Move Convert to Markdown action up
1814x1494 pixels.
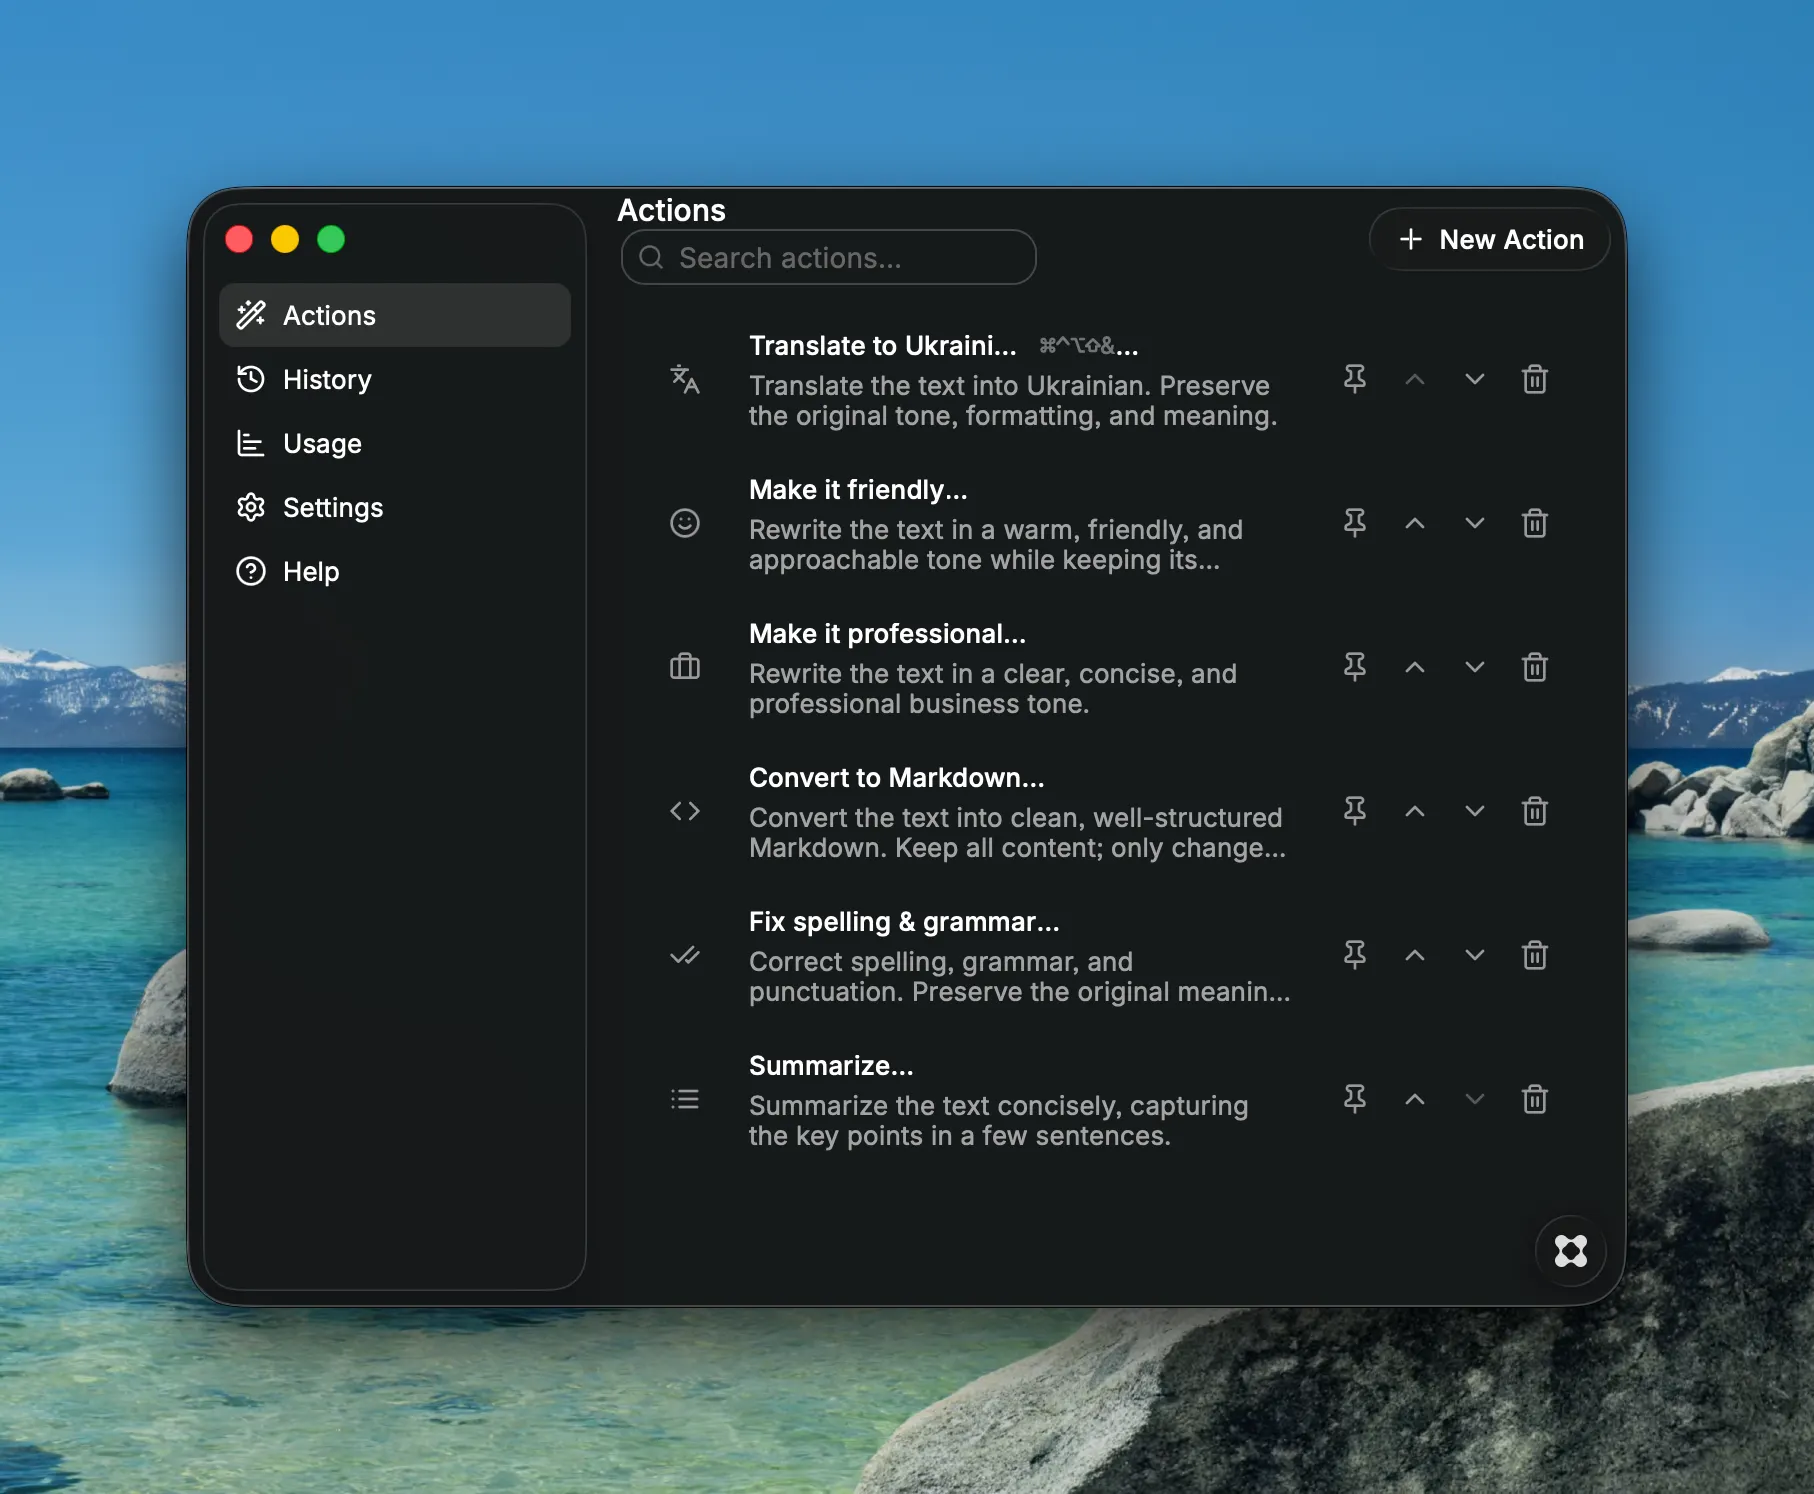pyautogui.click(x=1415, y=811)
